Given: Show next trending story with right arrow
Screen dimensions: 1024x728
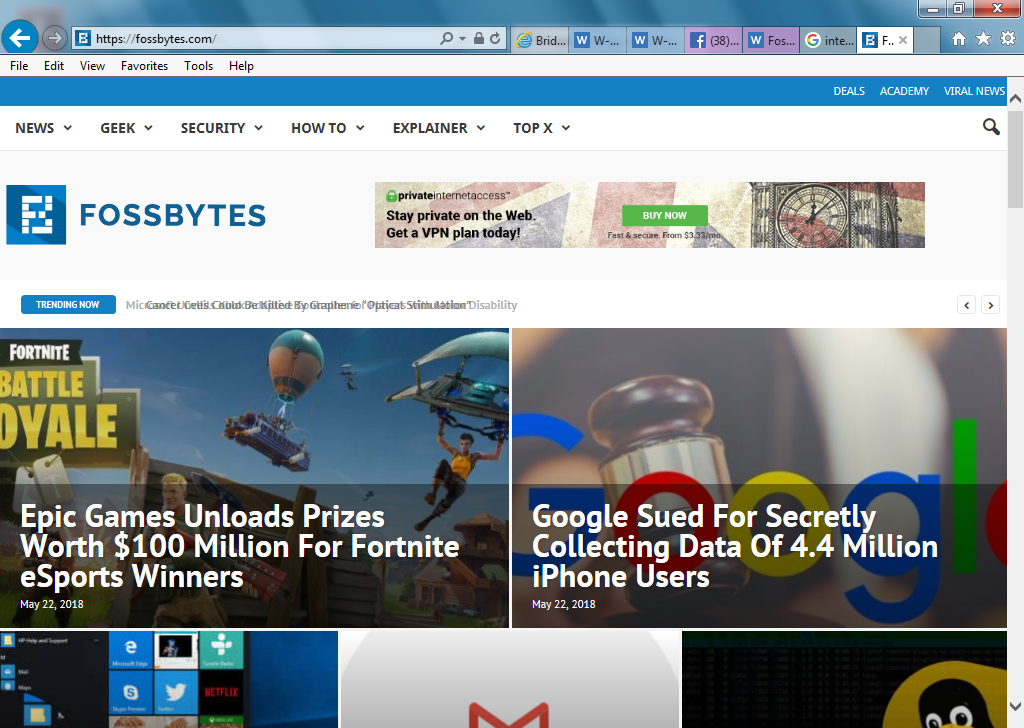Looking at the screenshot, I should 990,305.
